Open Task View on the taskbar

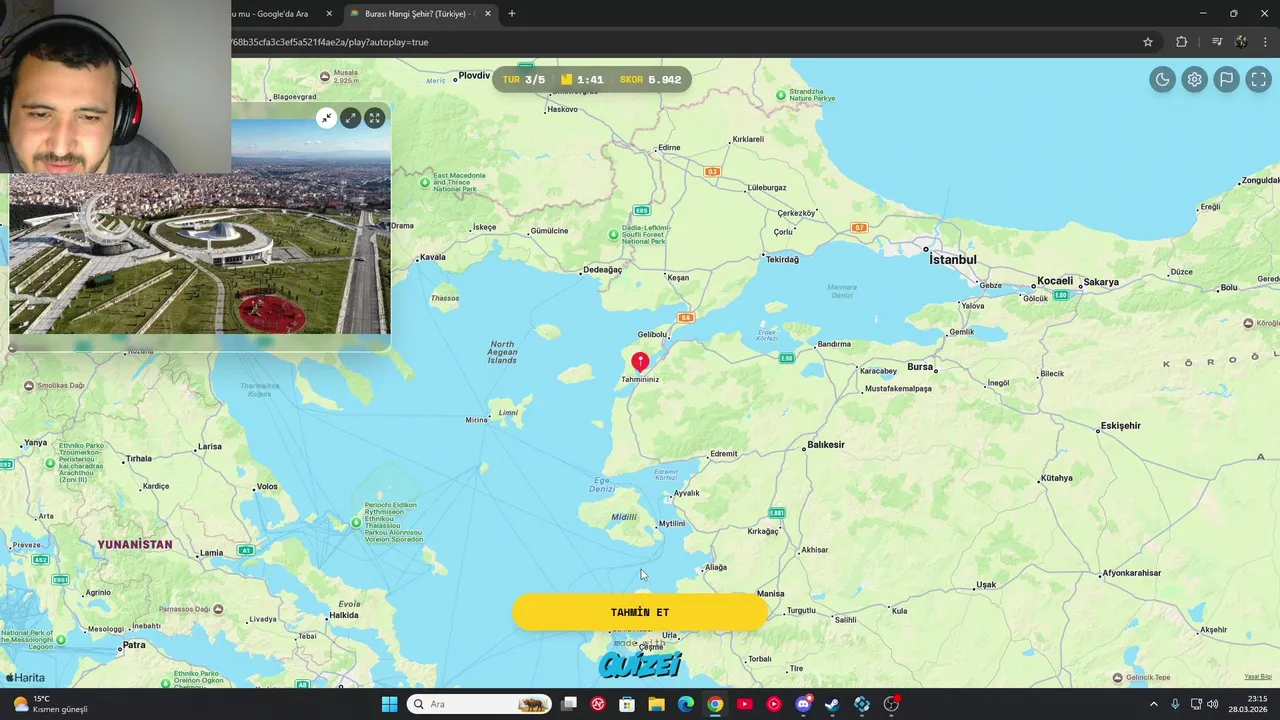(x=569, y=704)
